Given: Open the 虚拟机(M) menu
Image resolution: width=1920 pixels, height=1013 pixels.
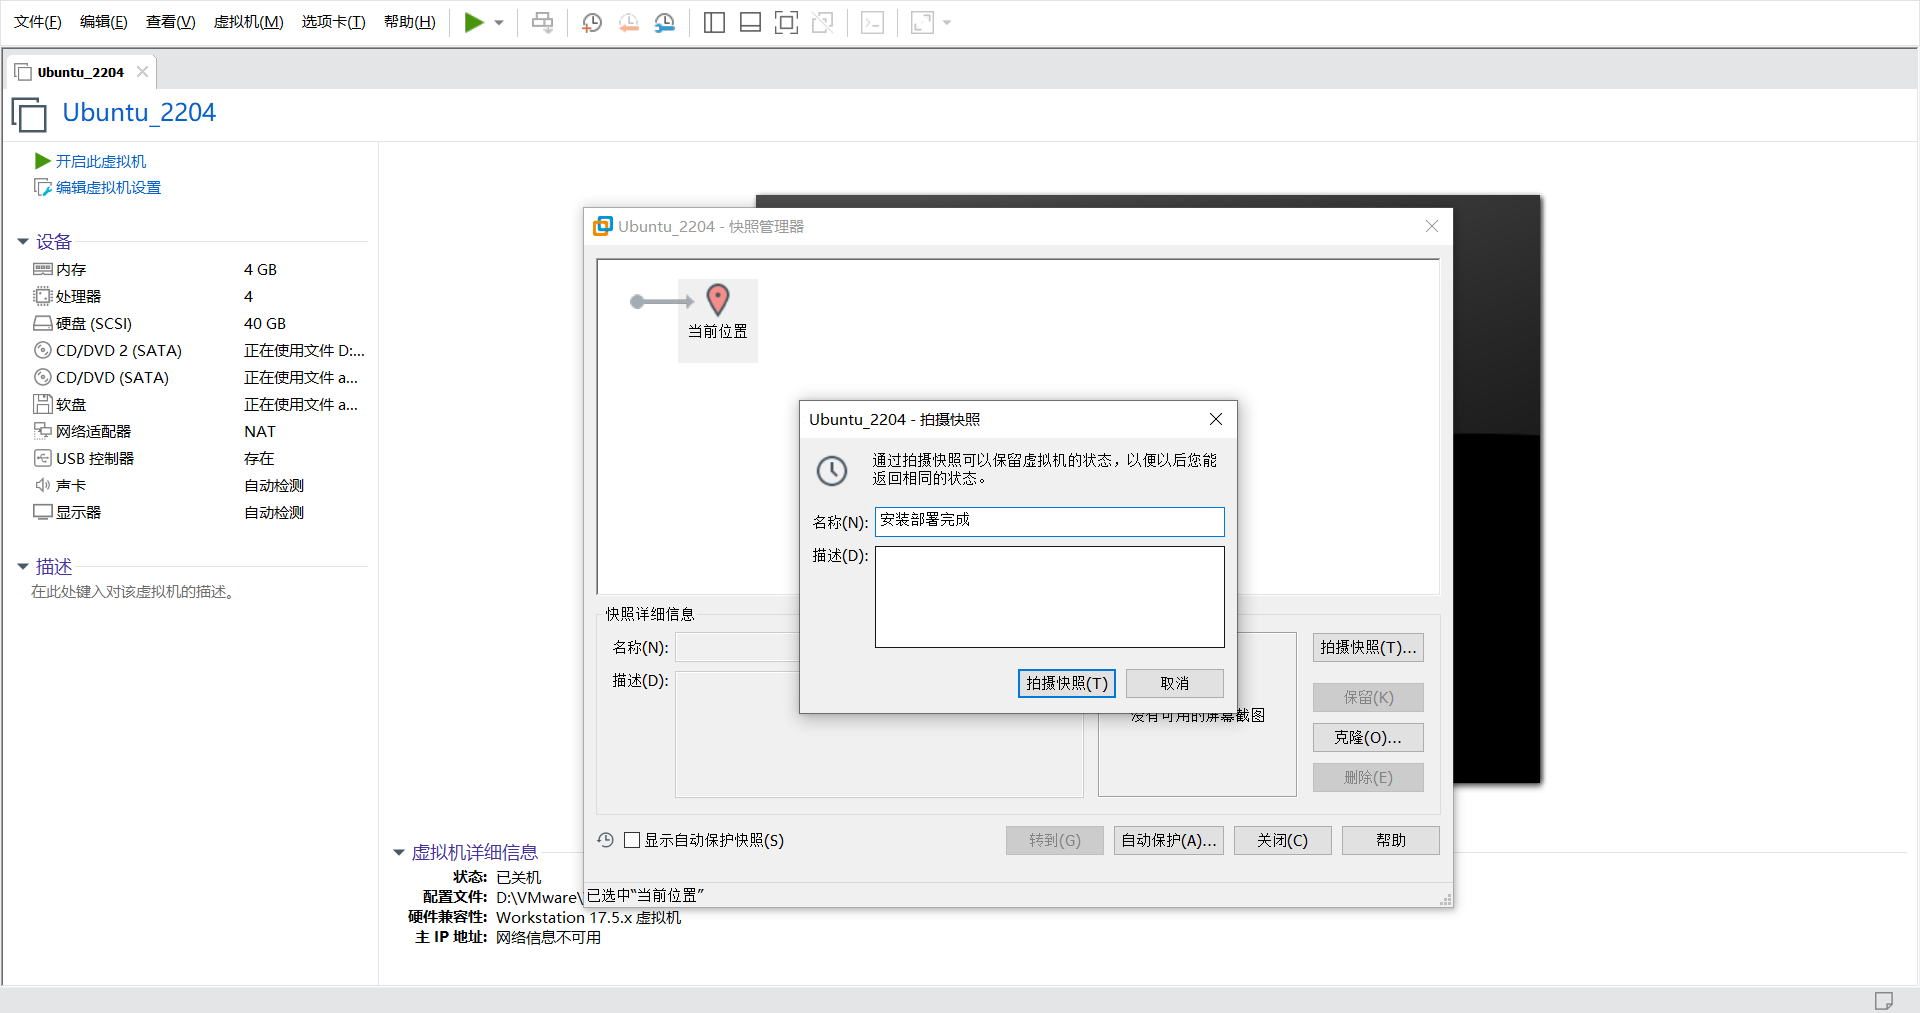Looking at the screenshot, I should click(249, 22).
